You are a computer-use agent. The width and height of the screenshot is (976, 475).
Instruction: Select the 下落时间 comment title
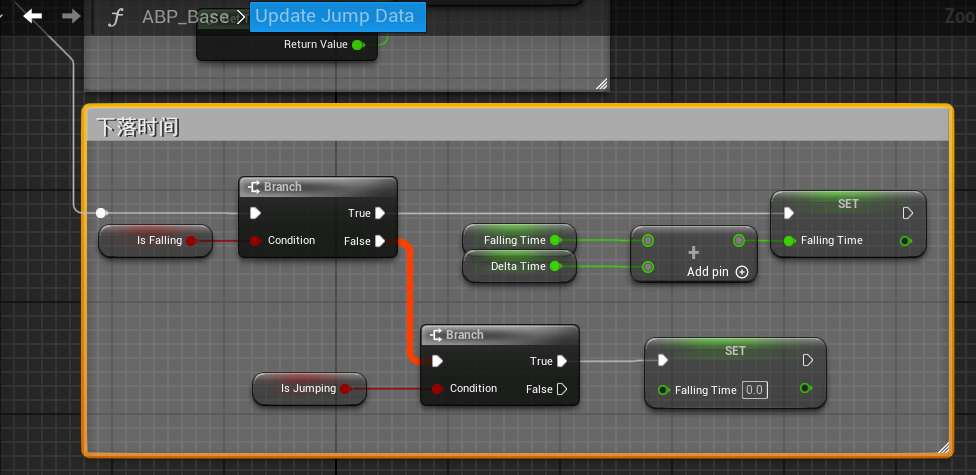pyautogui.click(x=138, y=127)
